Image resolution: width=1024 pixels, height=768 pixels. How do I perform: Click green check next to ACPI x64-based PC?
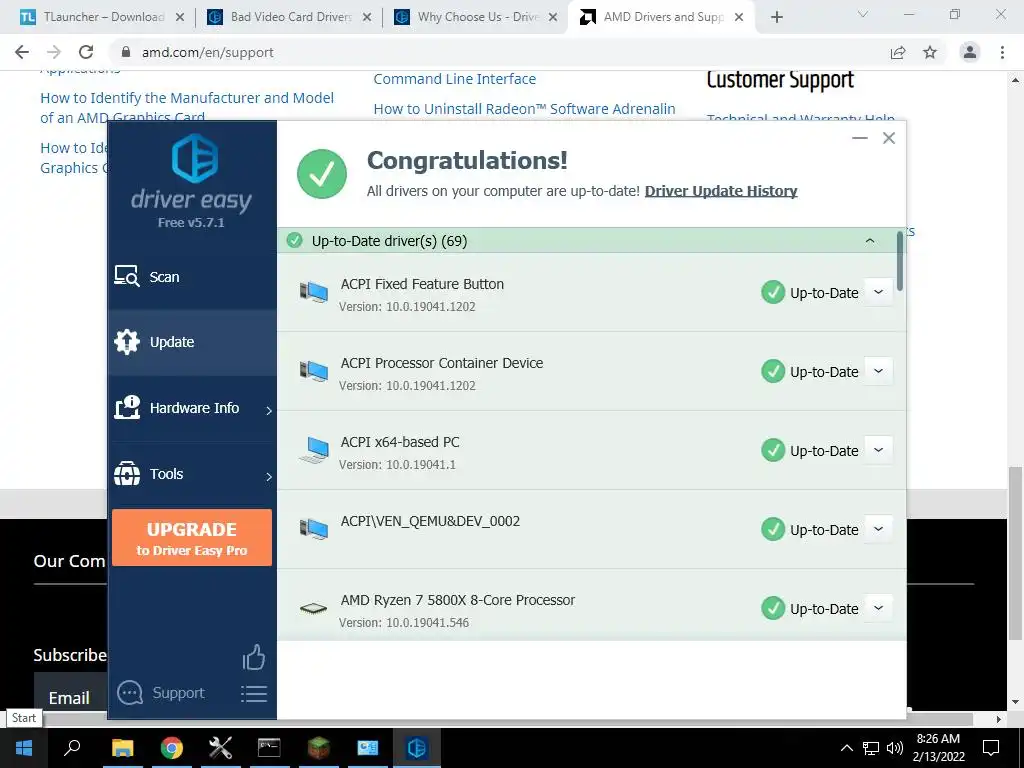(773, 450)
